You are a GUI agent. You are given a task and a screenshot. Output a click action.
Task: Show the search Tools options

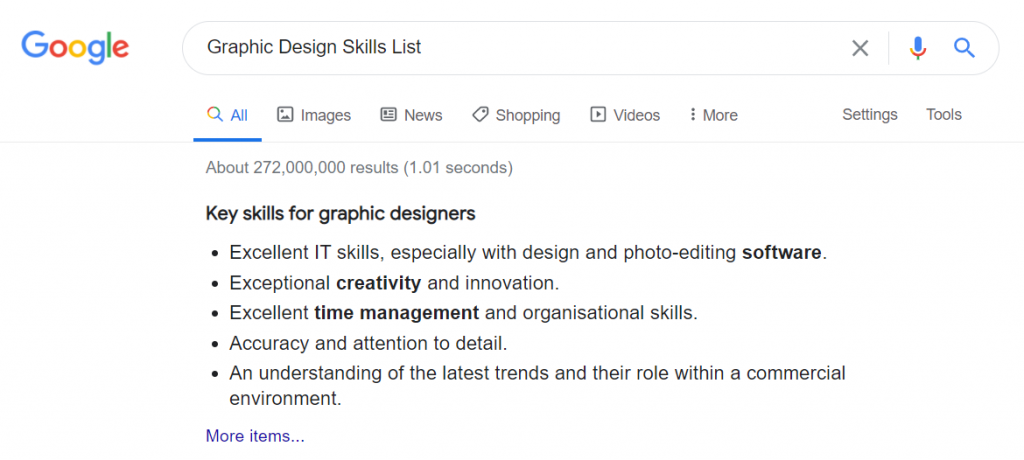click(x=943, y=114)
